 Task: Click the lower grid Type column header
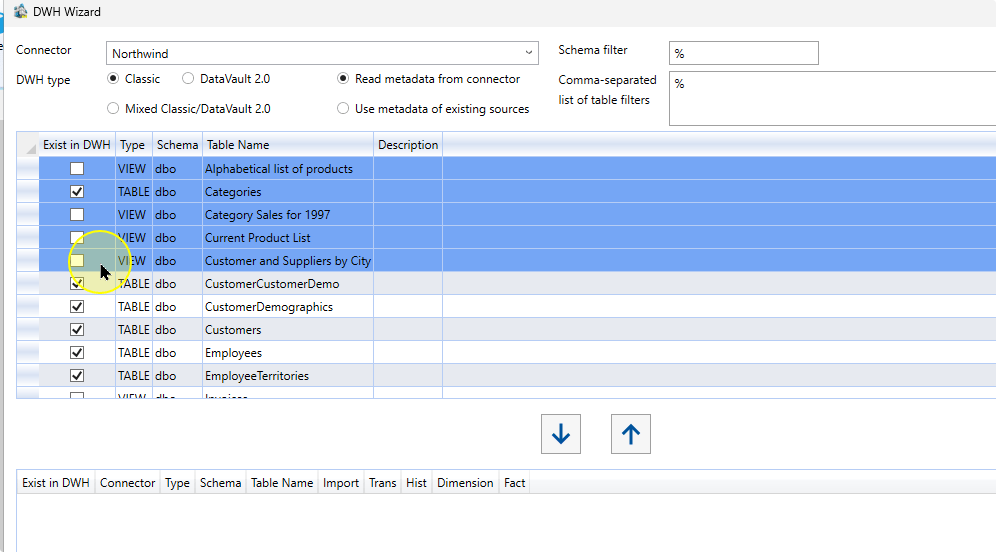point(177,483)
